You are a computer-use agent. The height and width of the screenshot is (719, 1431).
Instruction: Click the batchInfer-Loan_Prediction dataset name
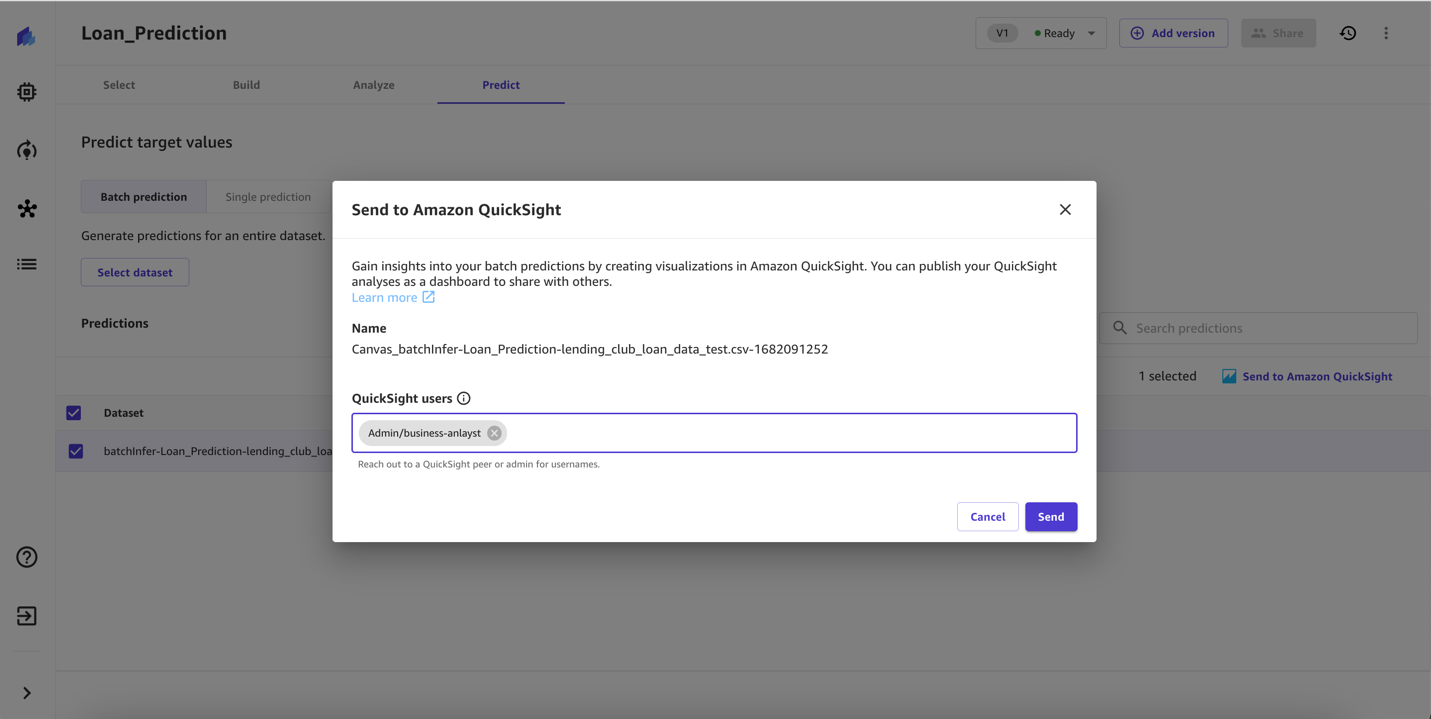[x=218, y=451]
